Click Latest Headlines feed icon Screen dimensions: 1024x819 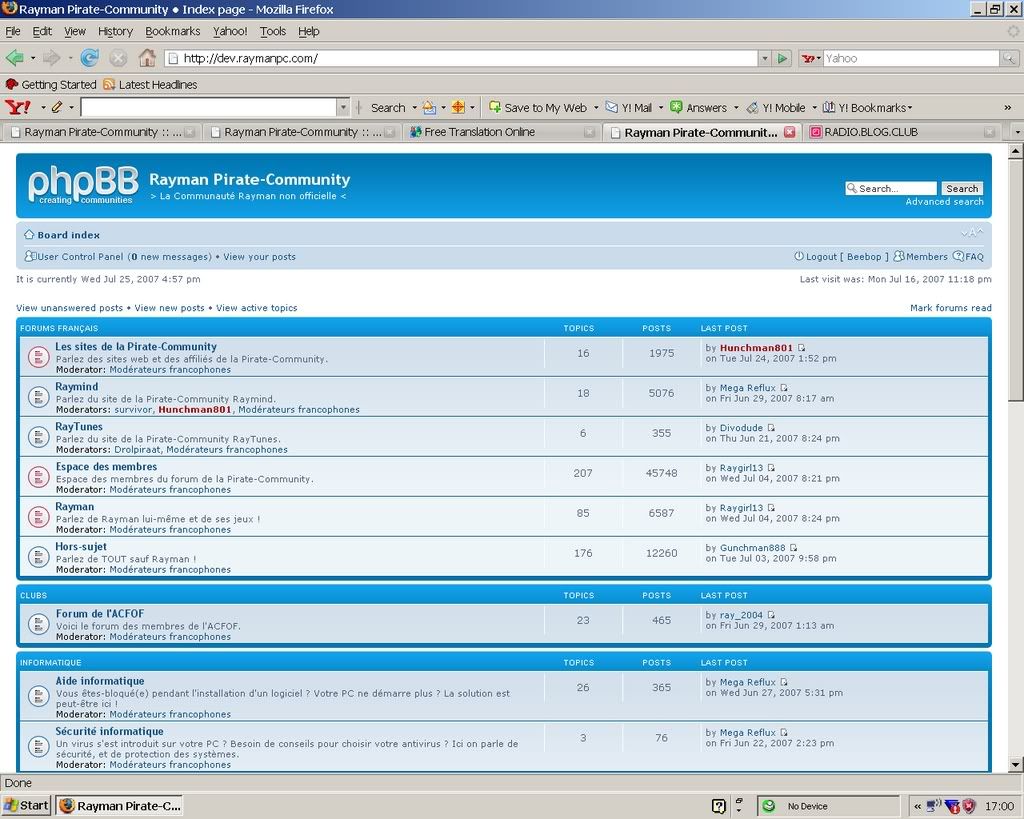[109, 84]
